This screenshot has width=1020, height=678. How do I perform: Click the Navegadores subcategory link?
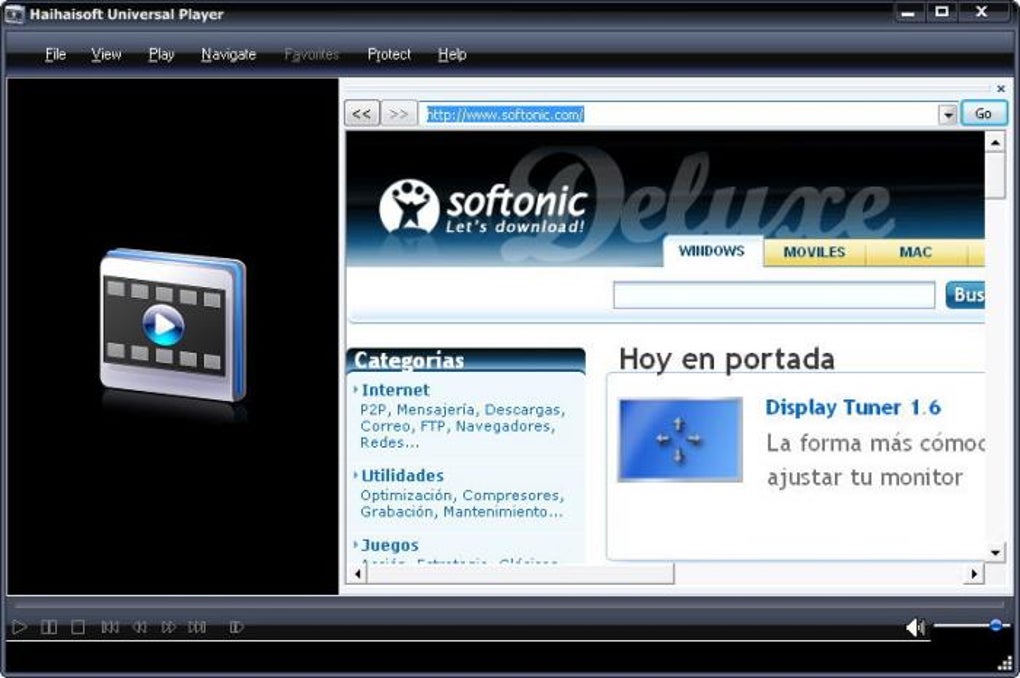coord(503,426)
